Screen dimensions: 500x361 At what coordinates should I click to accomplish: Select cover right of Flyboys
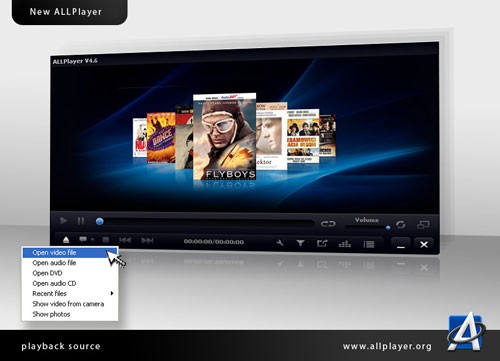pos(271,136)
